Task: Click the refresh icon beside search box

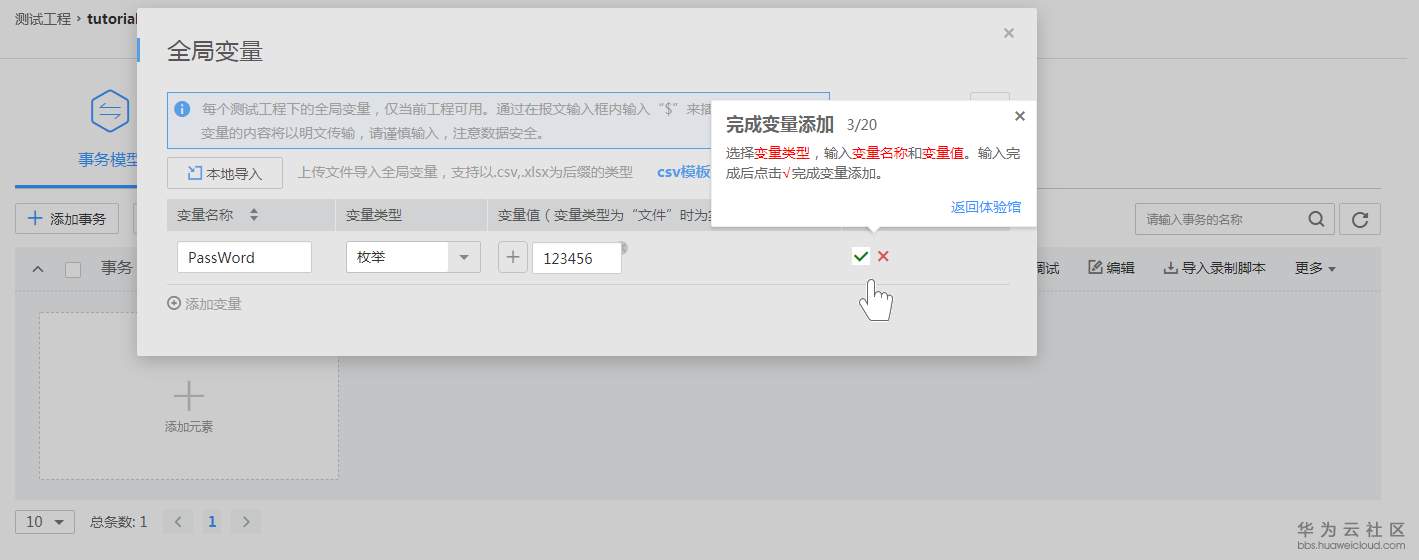Action: (x=1360, y=219)
